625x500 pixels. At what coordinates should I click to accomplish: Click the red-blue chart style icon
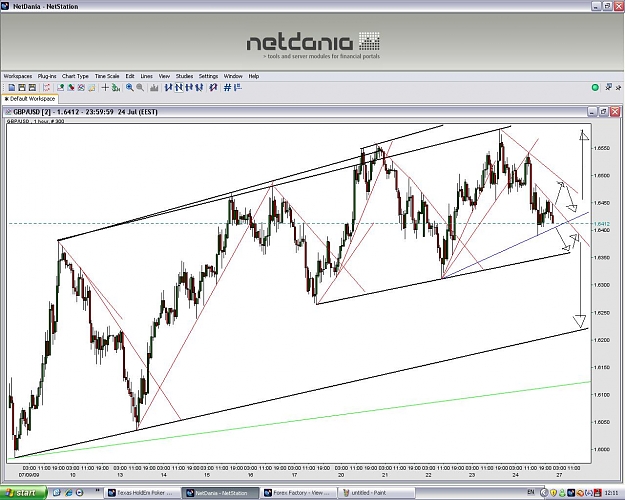(x=213, y=87)
